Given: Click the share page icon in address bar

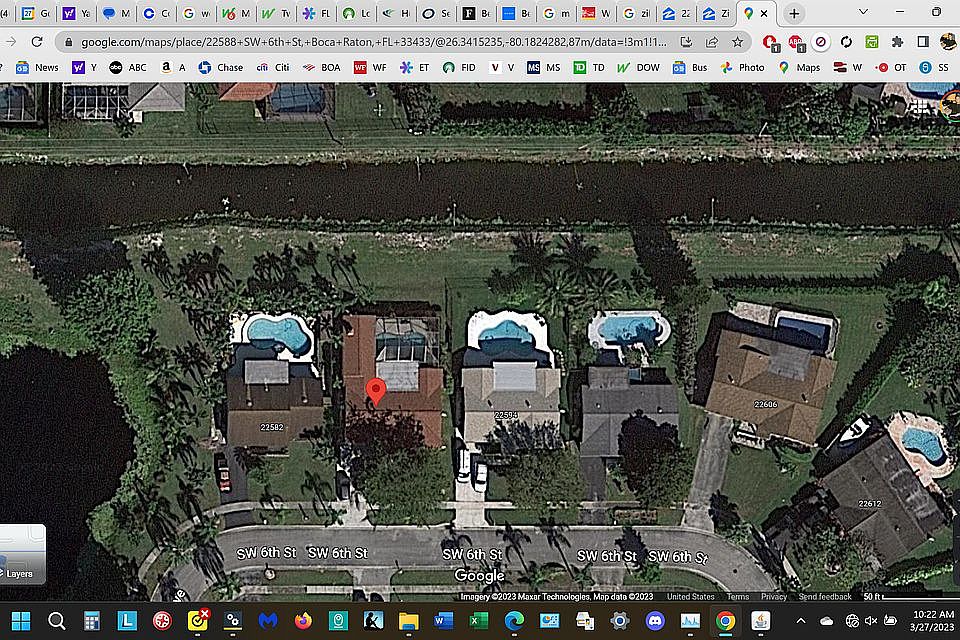Looking at the screenshot, I should click(x=712, y=42).
